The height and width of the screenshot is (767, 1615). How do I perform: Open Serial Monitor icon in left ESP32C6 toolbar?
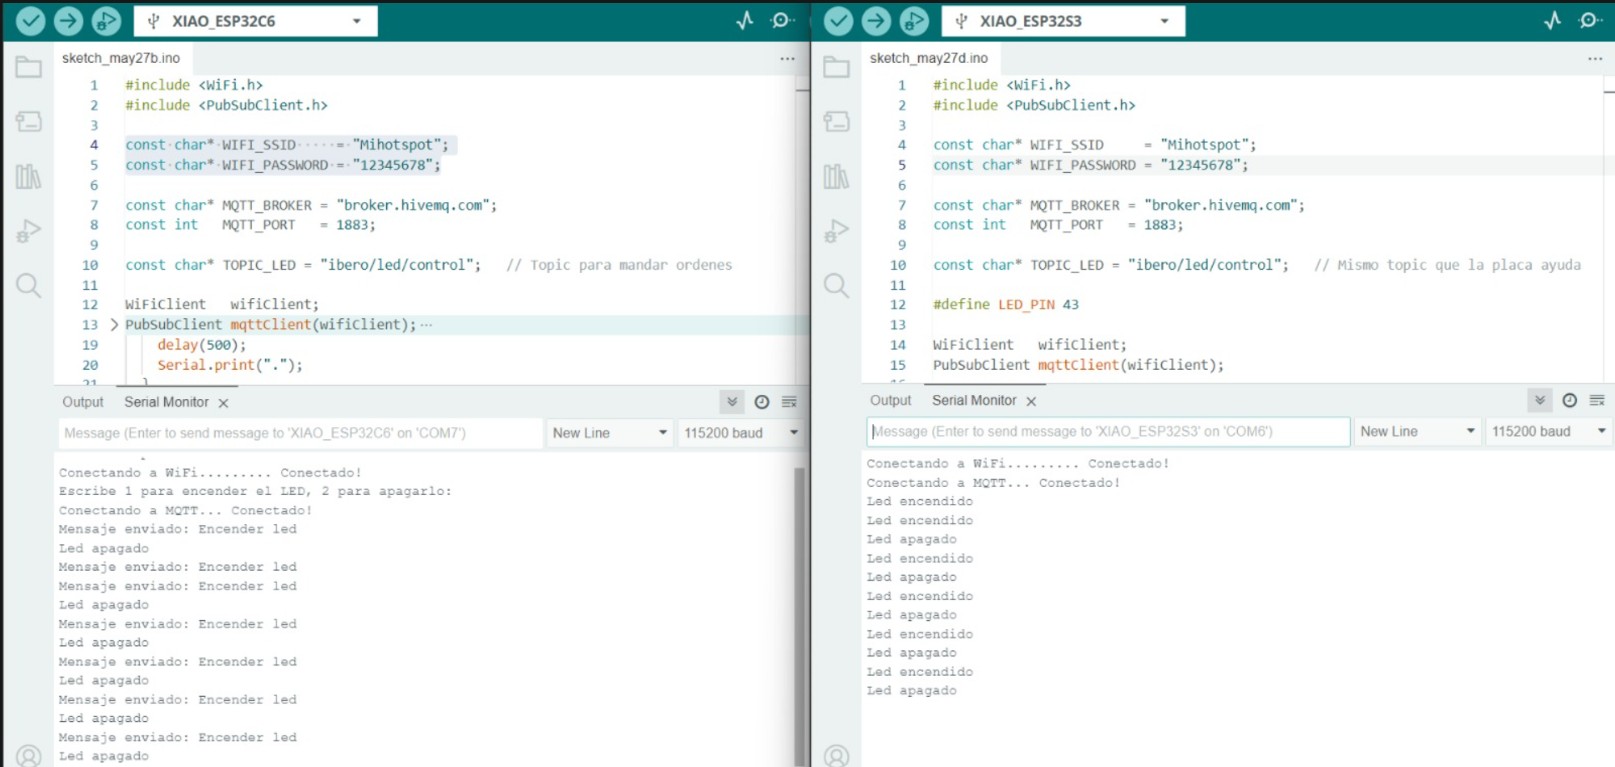pos(783,20)
